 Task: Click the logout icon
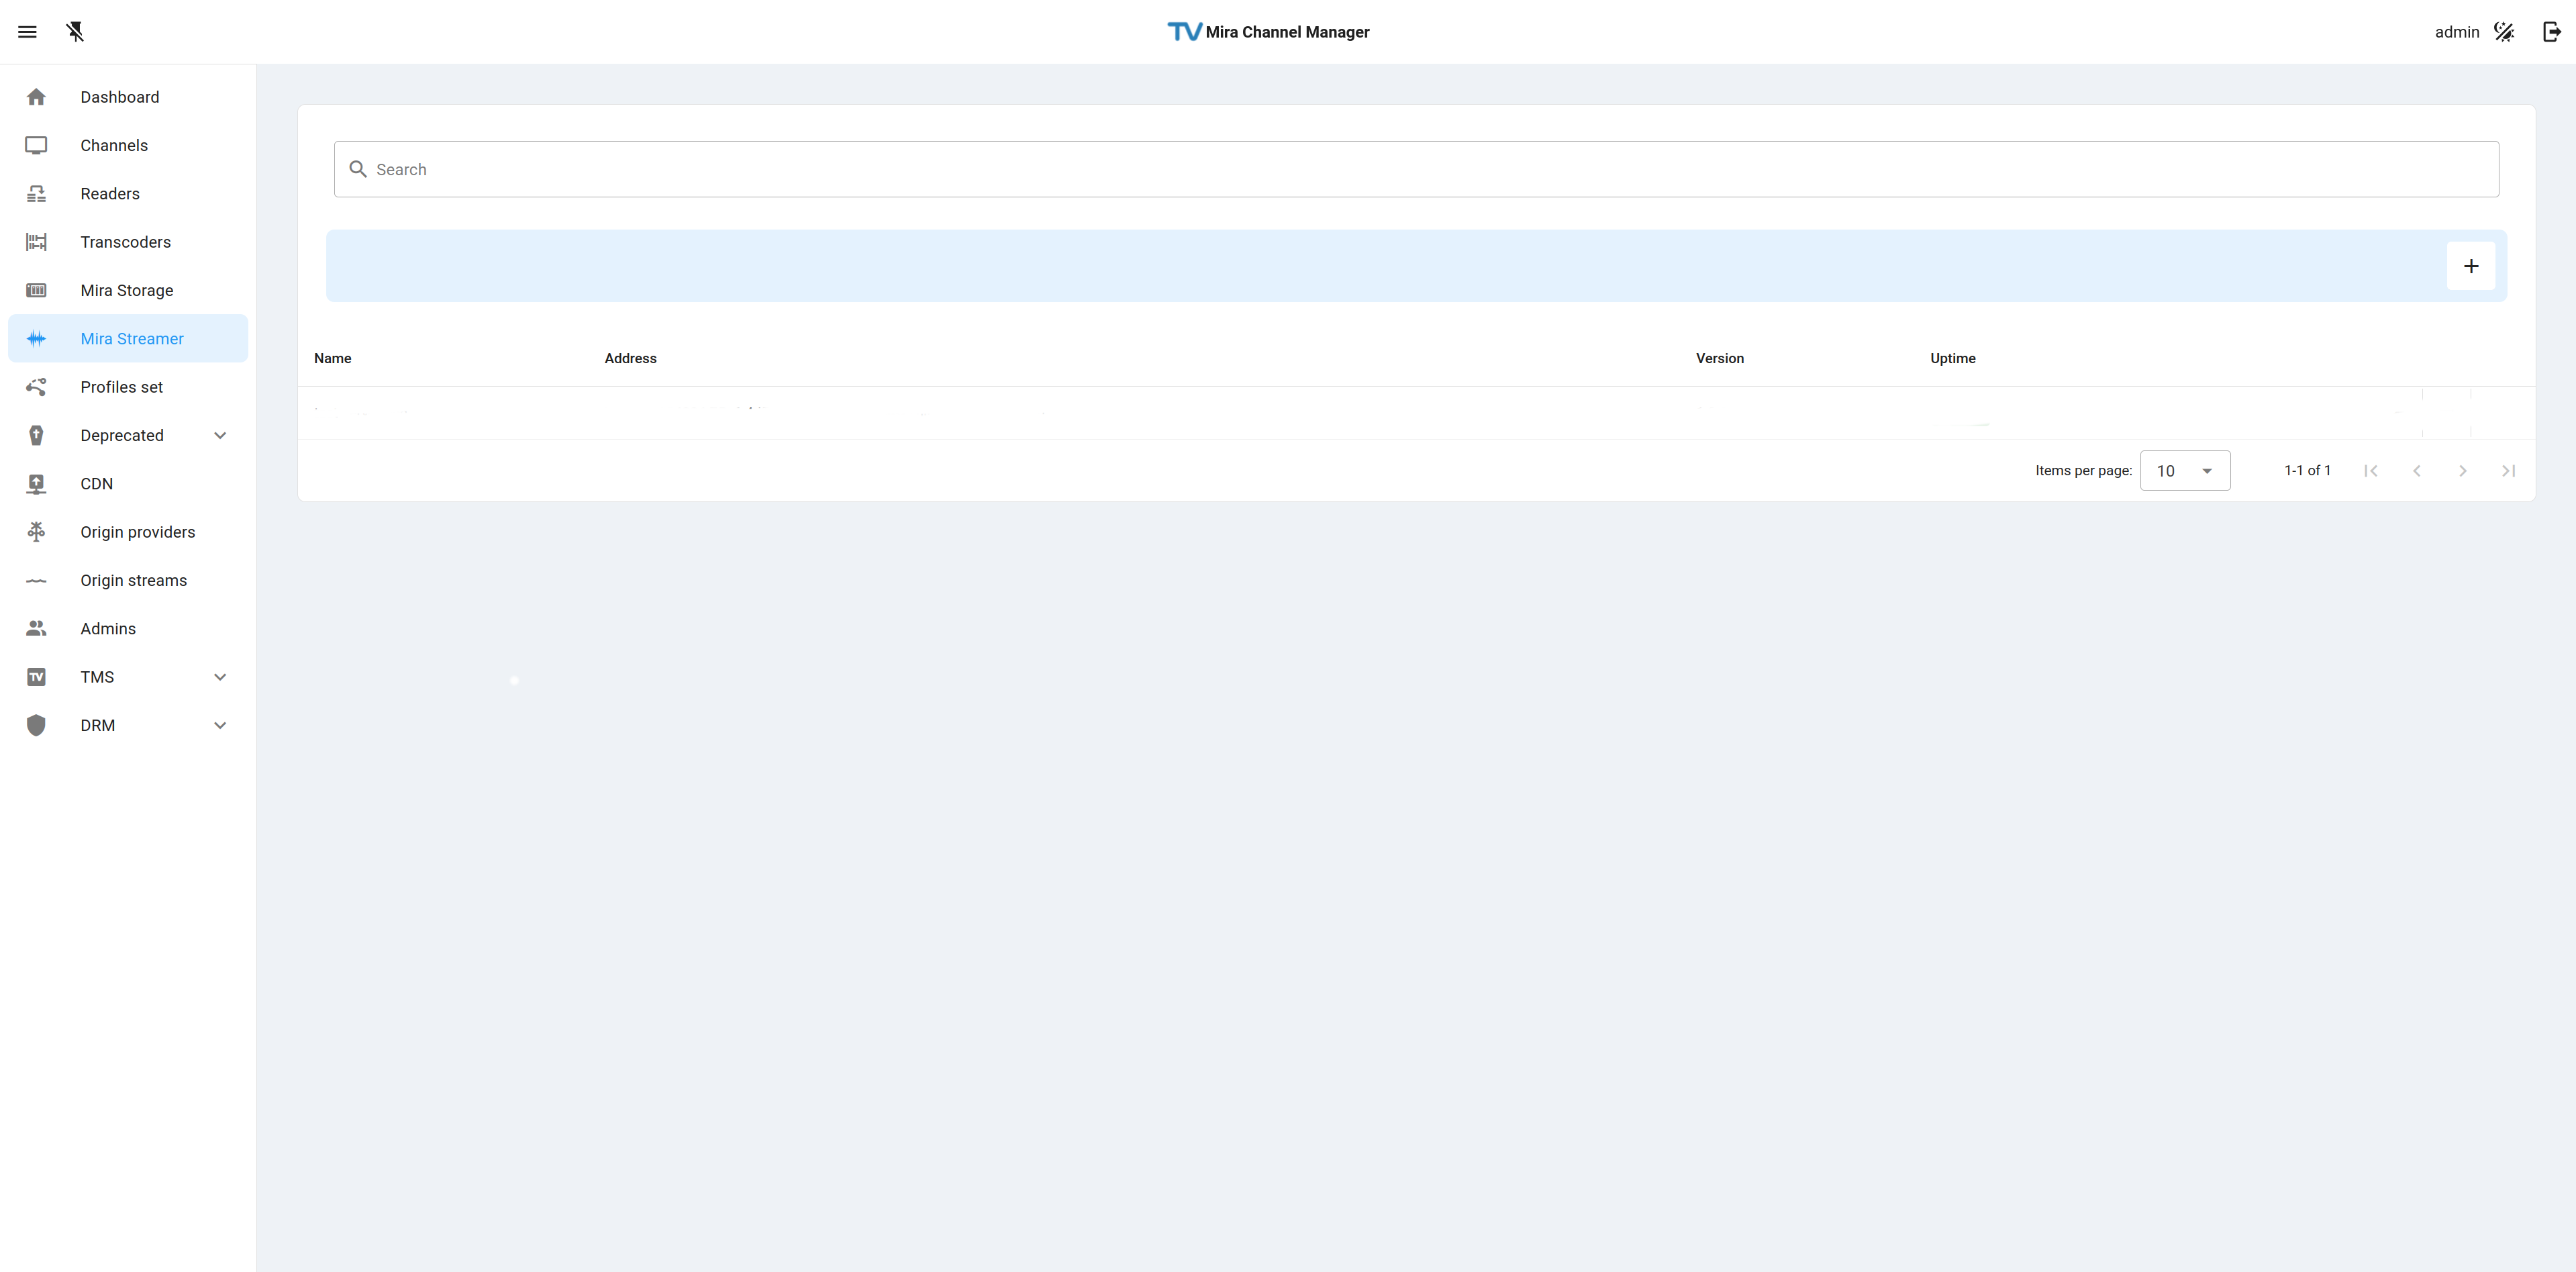point(2551,32)
